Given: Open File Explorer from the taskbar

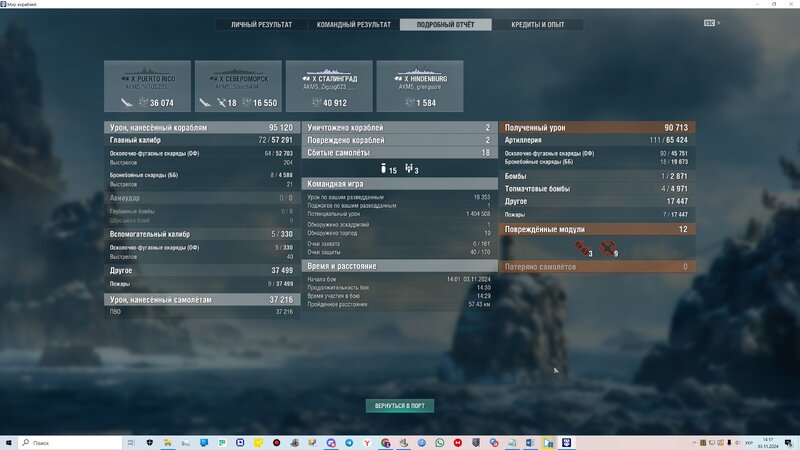Looking at the screenshot, I should (167, 442).
